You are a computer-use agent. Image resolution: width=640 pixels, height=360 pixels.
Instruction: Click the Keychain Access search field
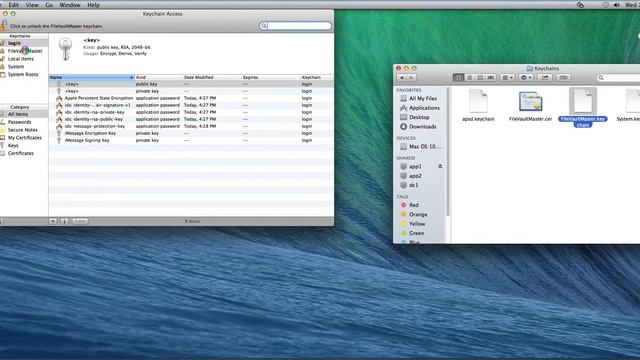pyautogui.click(x=296, y=26)
